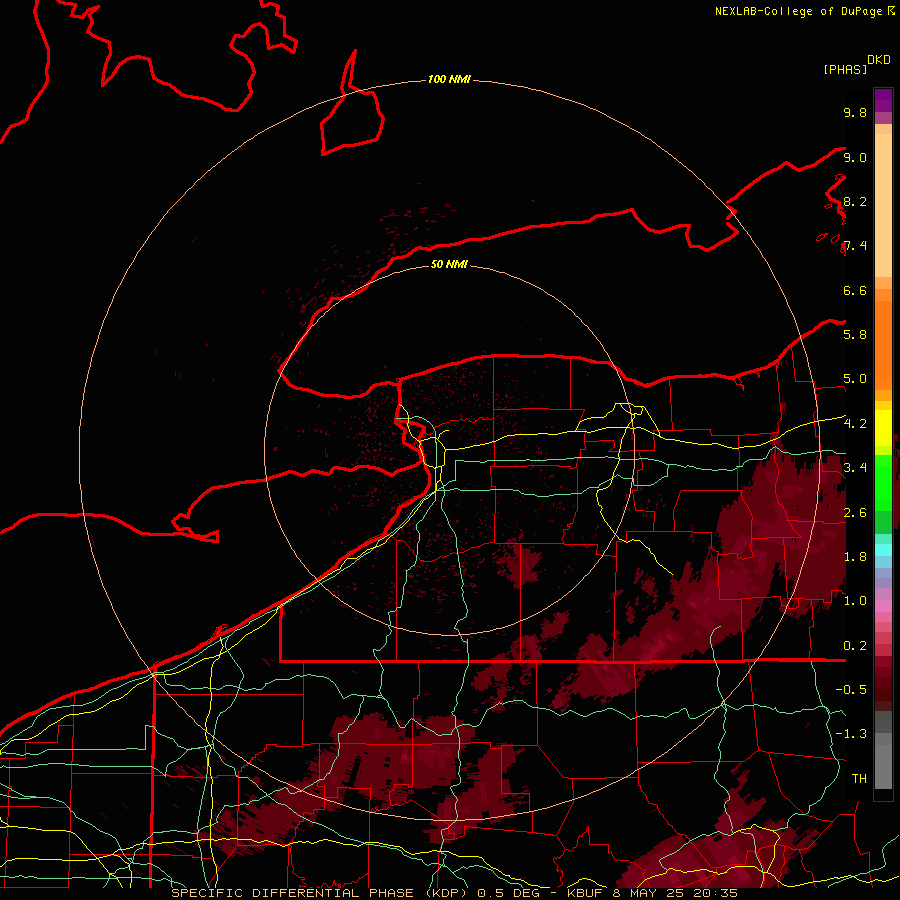
Task: Click the 4.2 legend value
Action: (855, 424)
